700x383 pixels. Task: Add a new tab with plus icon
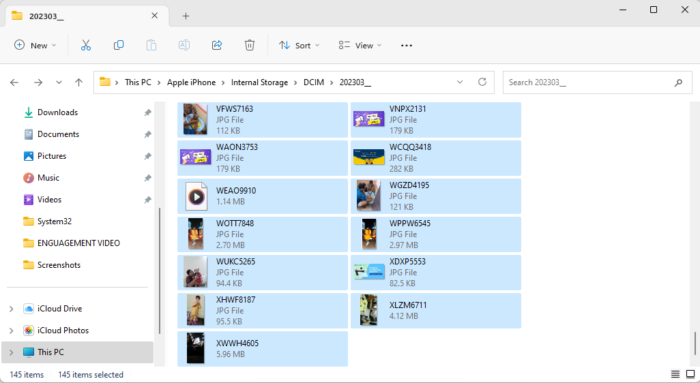186,16
